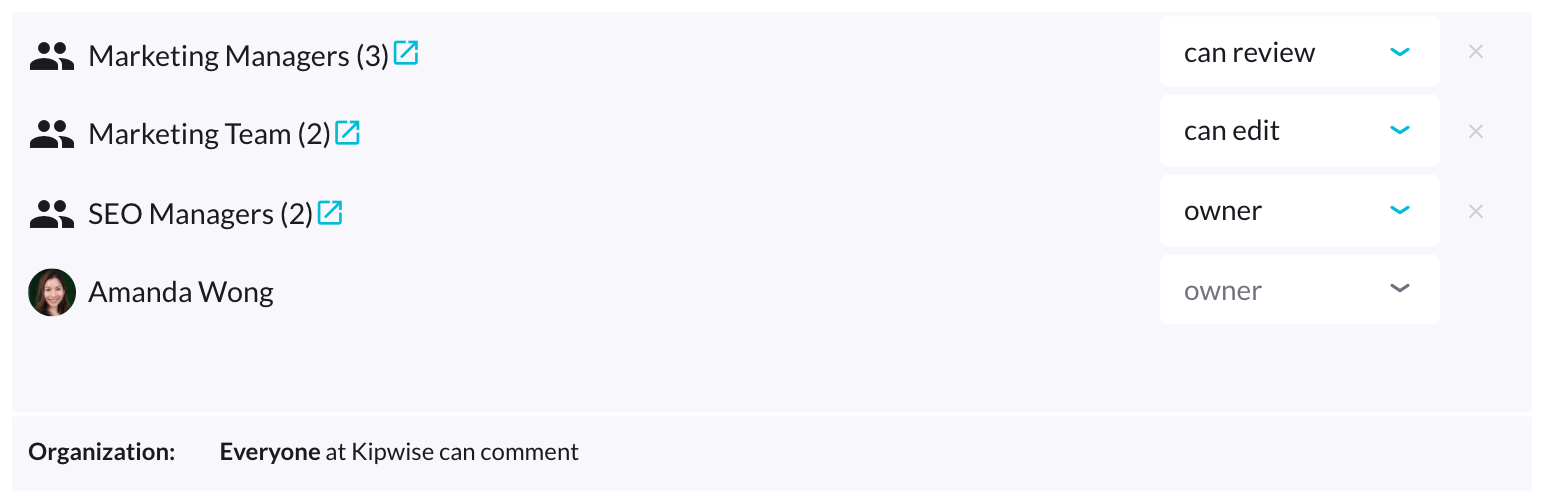Click the Organization label

[102, 452]
